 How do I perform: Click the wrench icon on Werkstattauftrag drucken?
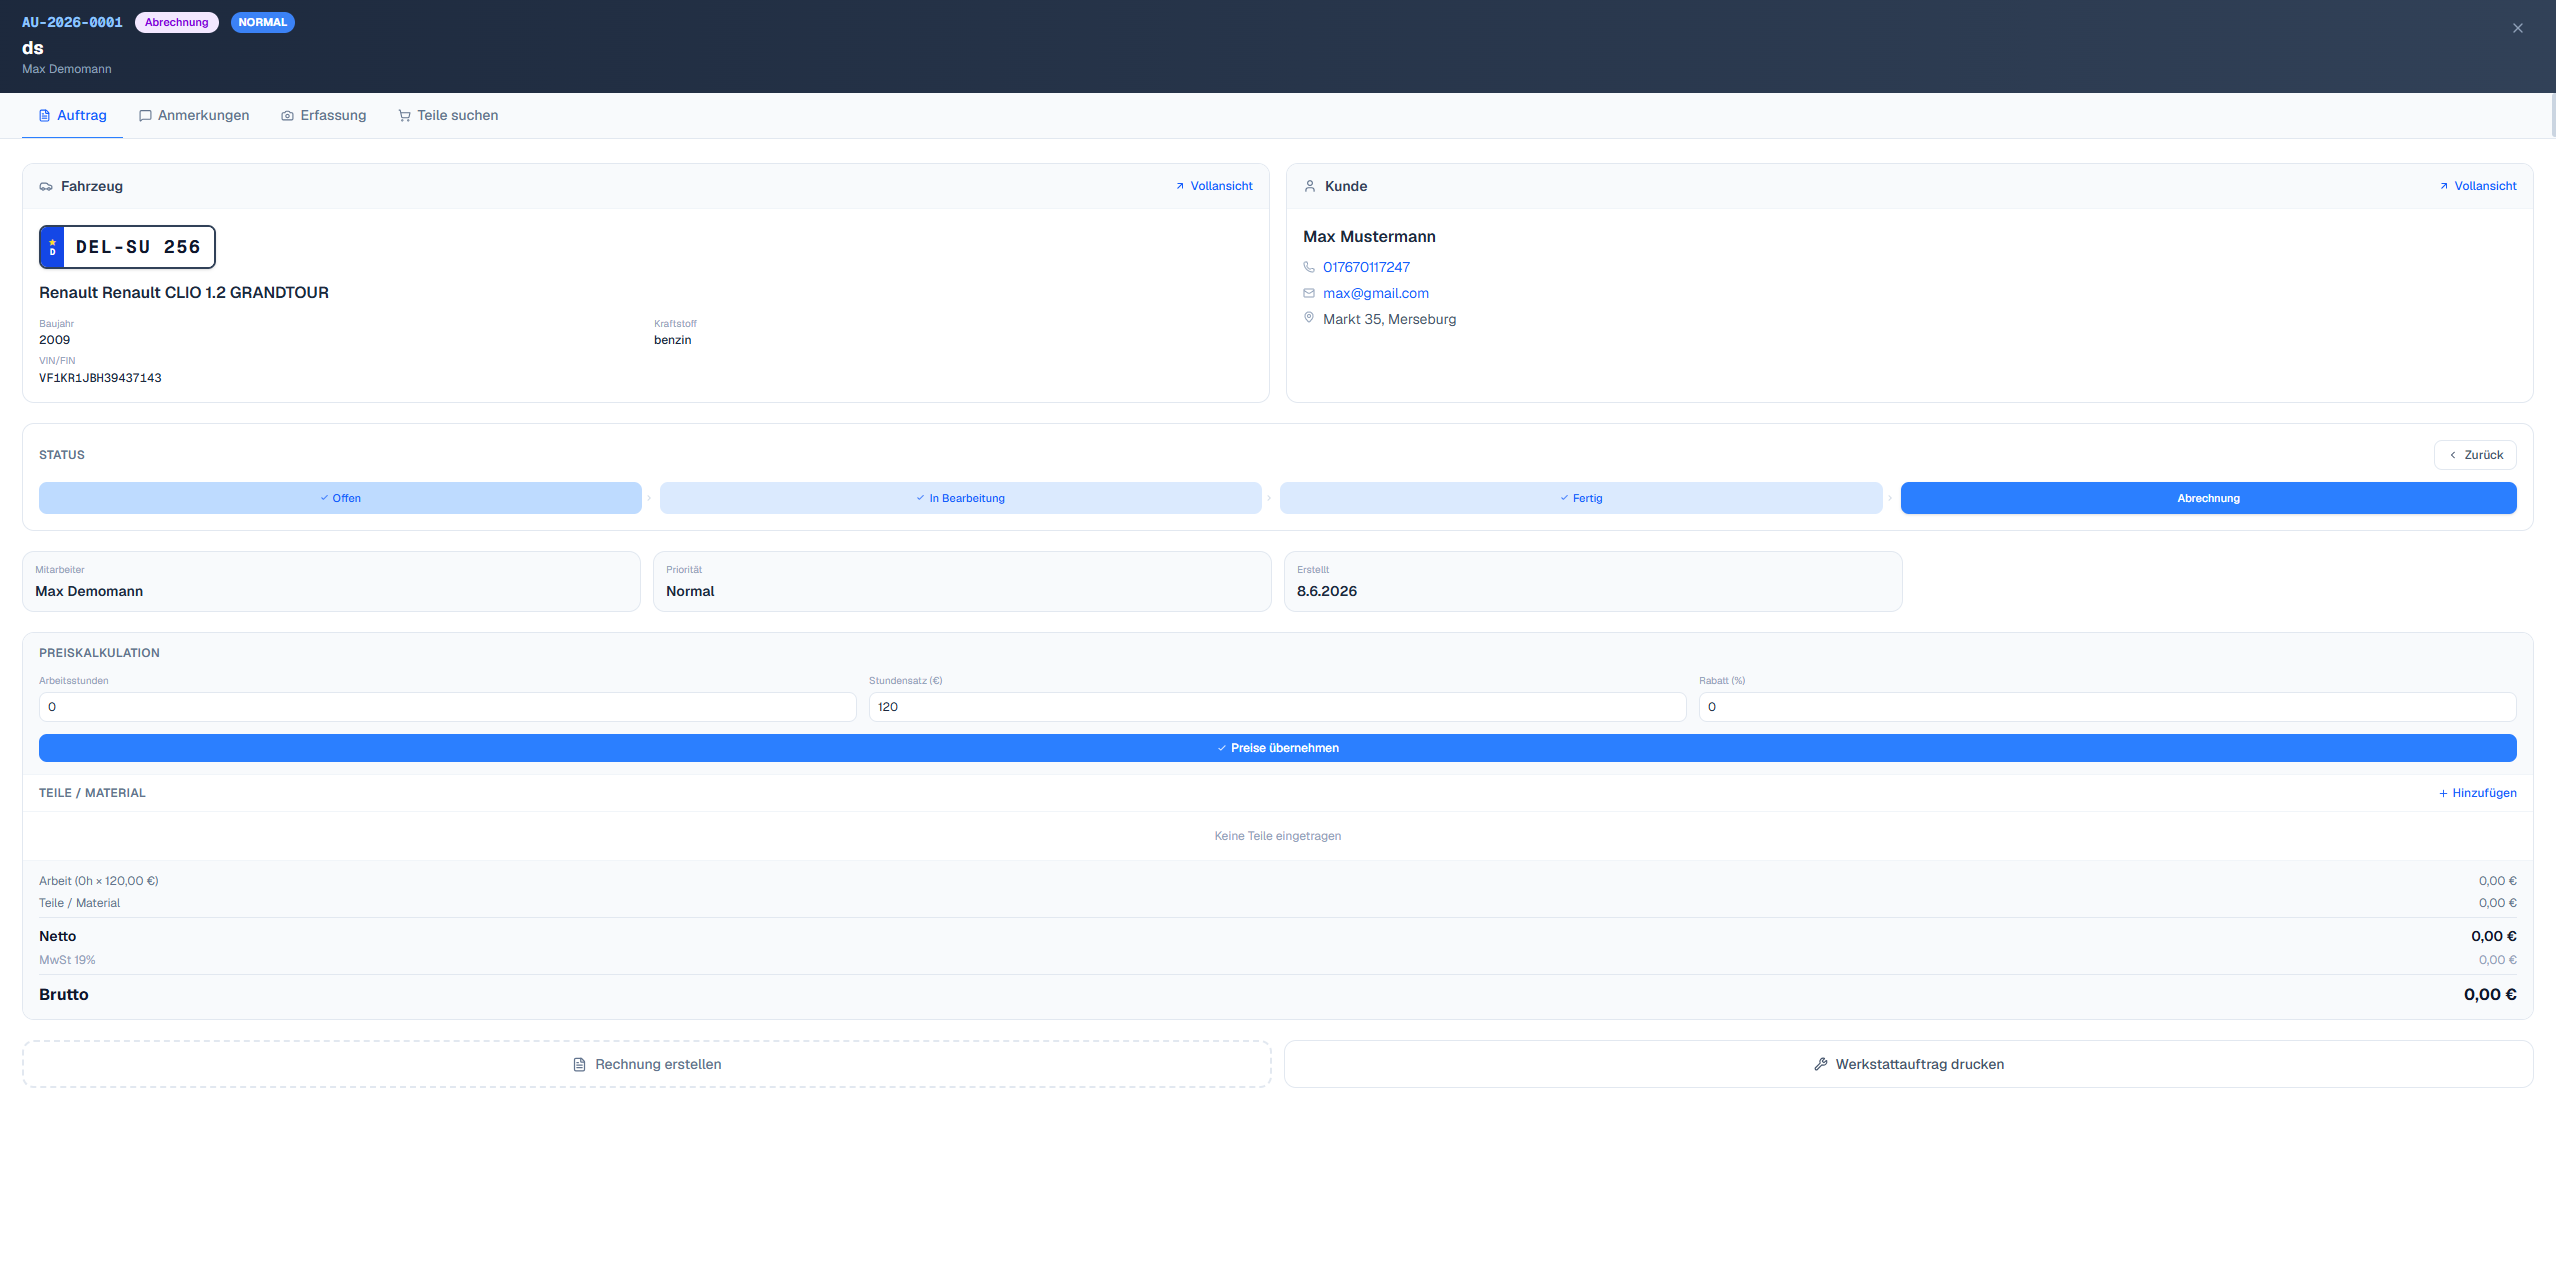[1821, 1065]
